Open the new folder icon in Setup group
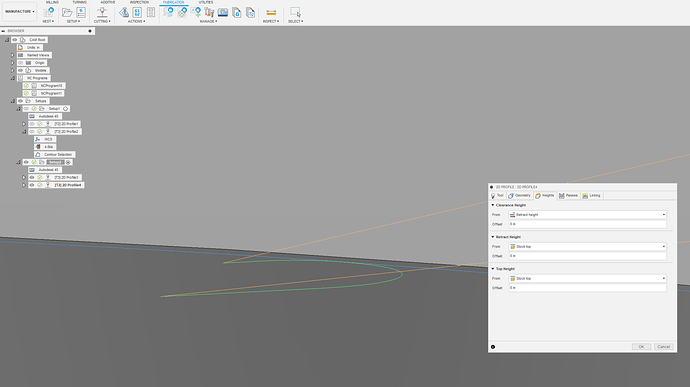This screenshot has height=387, width=690. coord(67,12)
